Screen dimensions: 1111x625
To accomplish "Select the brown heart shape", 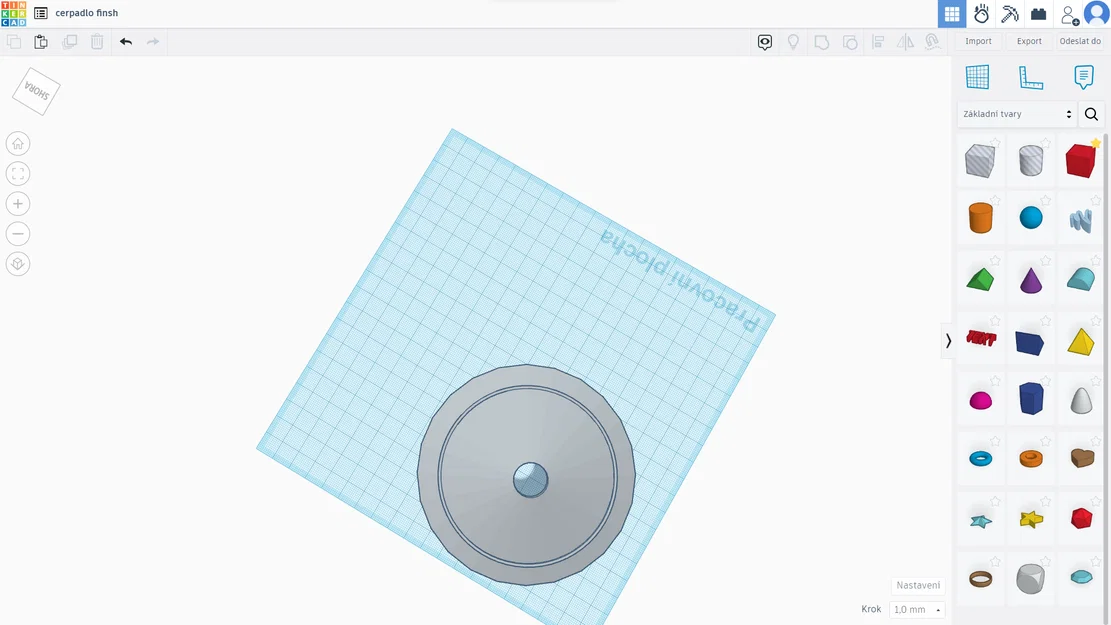I will pos(1081,458).
